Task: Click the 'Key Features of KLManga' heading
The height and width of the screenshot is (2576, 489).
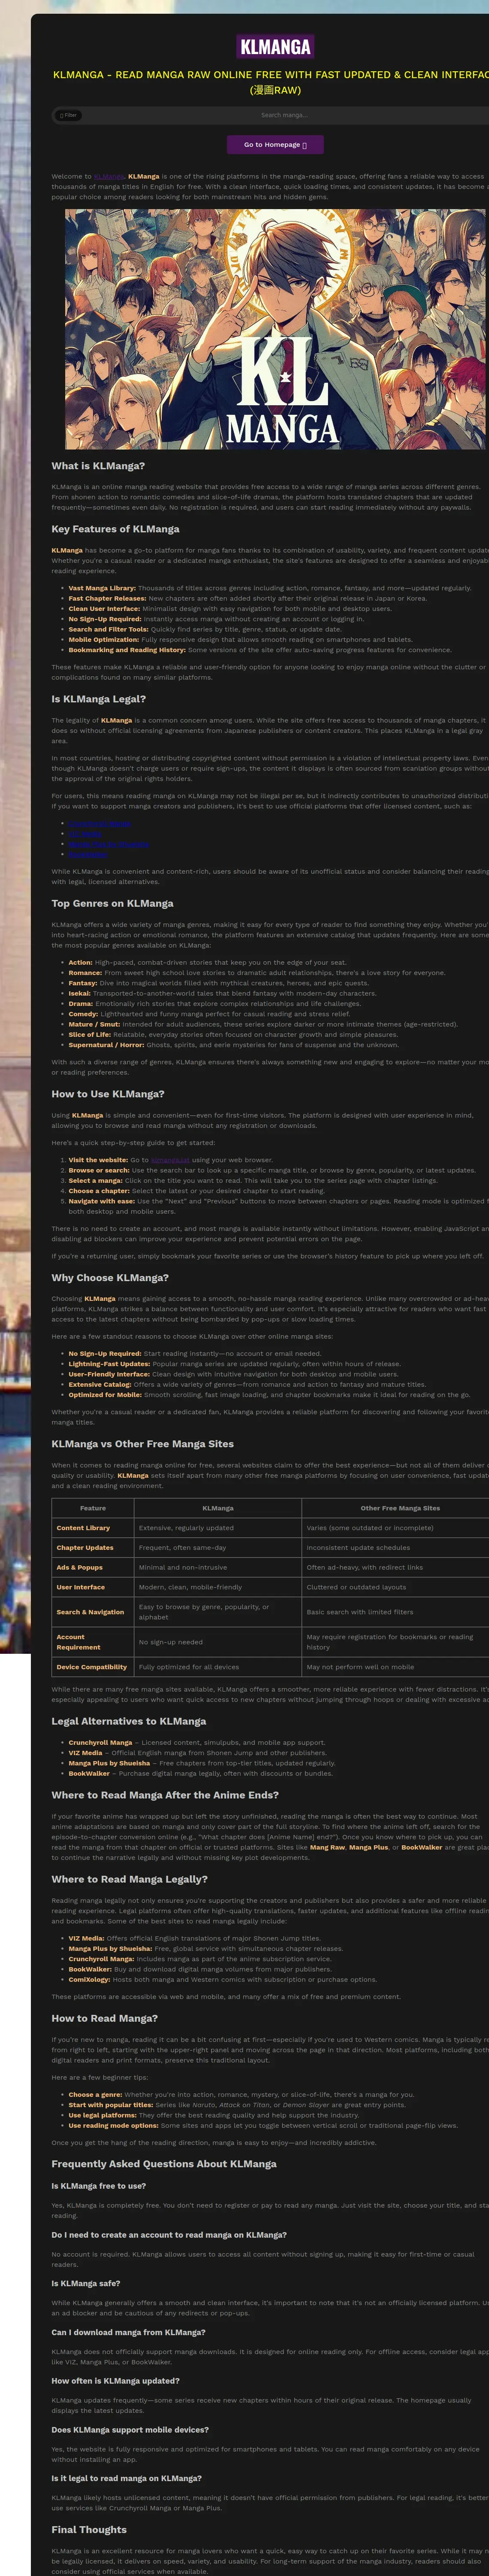Action: coord(115,529)
